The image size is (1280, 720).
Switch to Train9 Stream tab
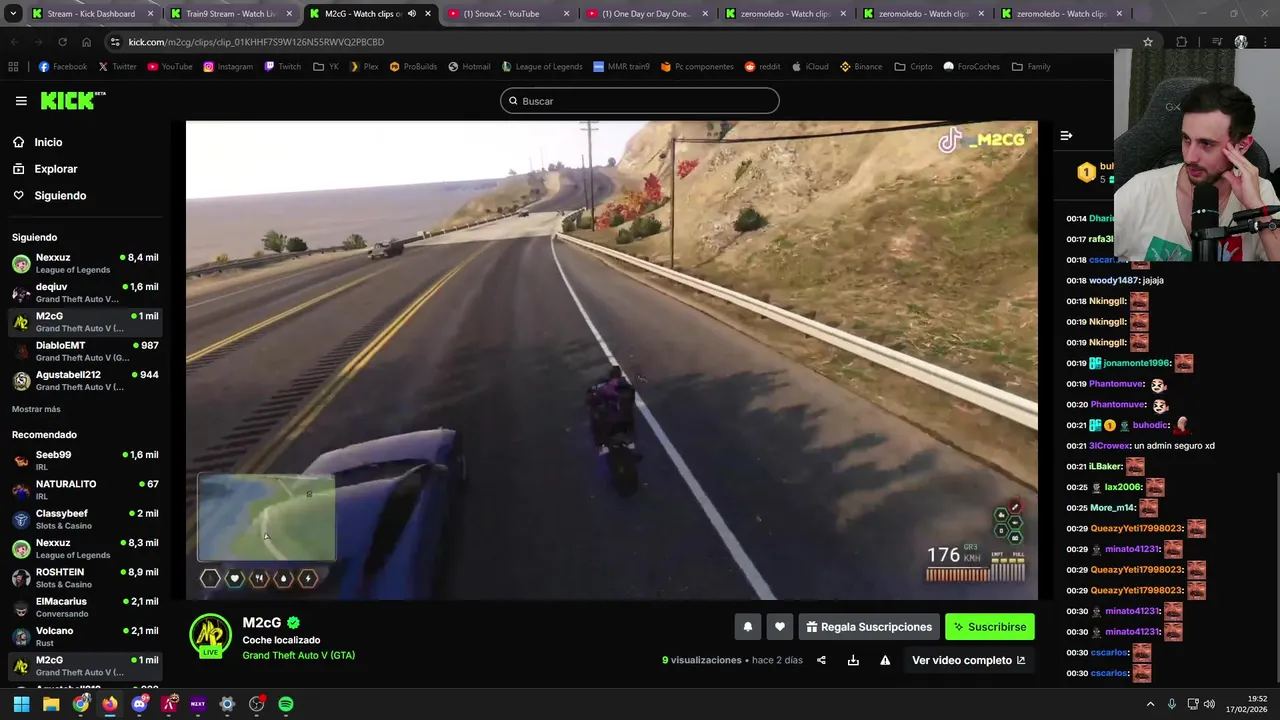[231, 14]
